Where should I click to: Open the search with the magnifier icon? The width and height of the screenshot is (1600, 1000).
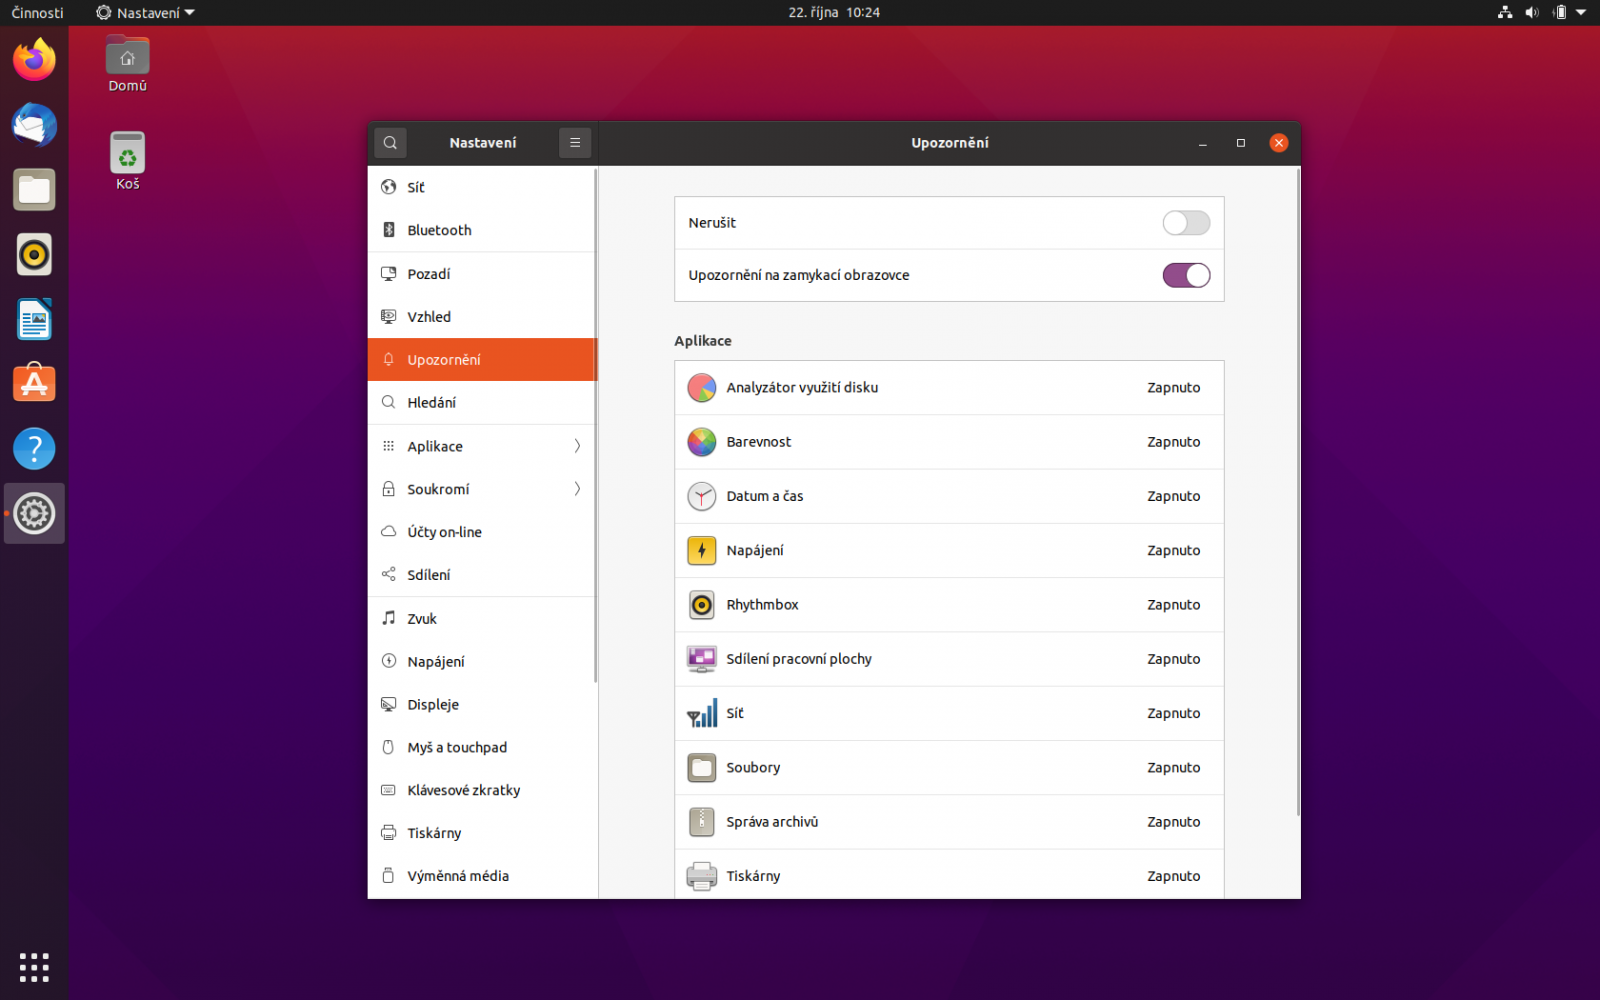point(390,142)
